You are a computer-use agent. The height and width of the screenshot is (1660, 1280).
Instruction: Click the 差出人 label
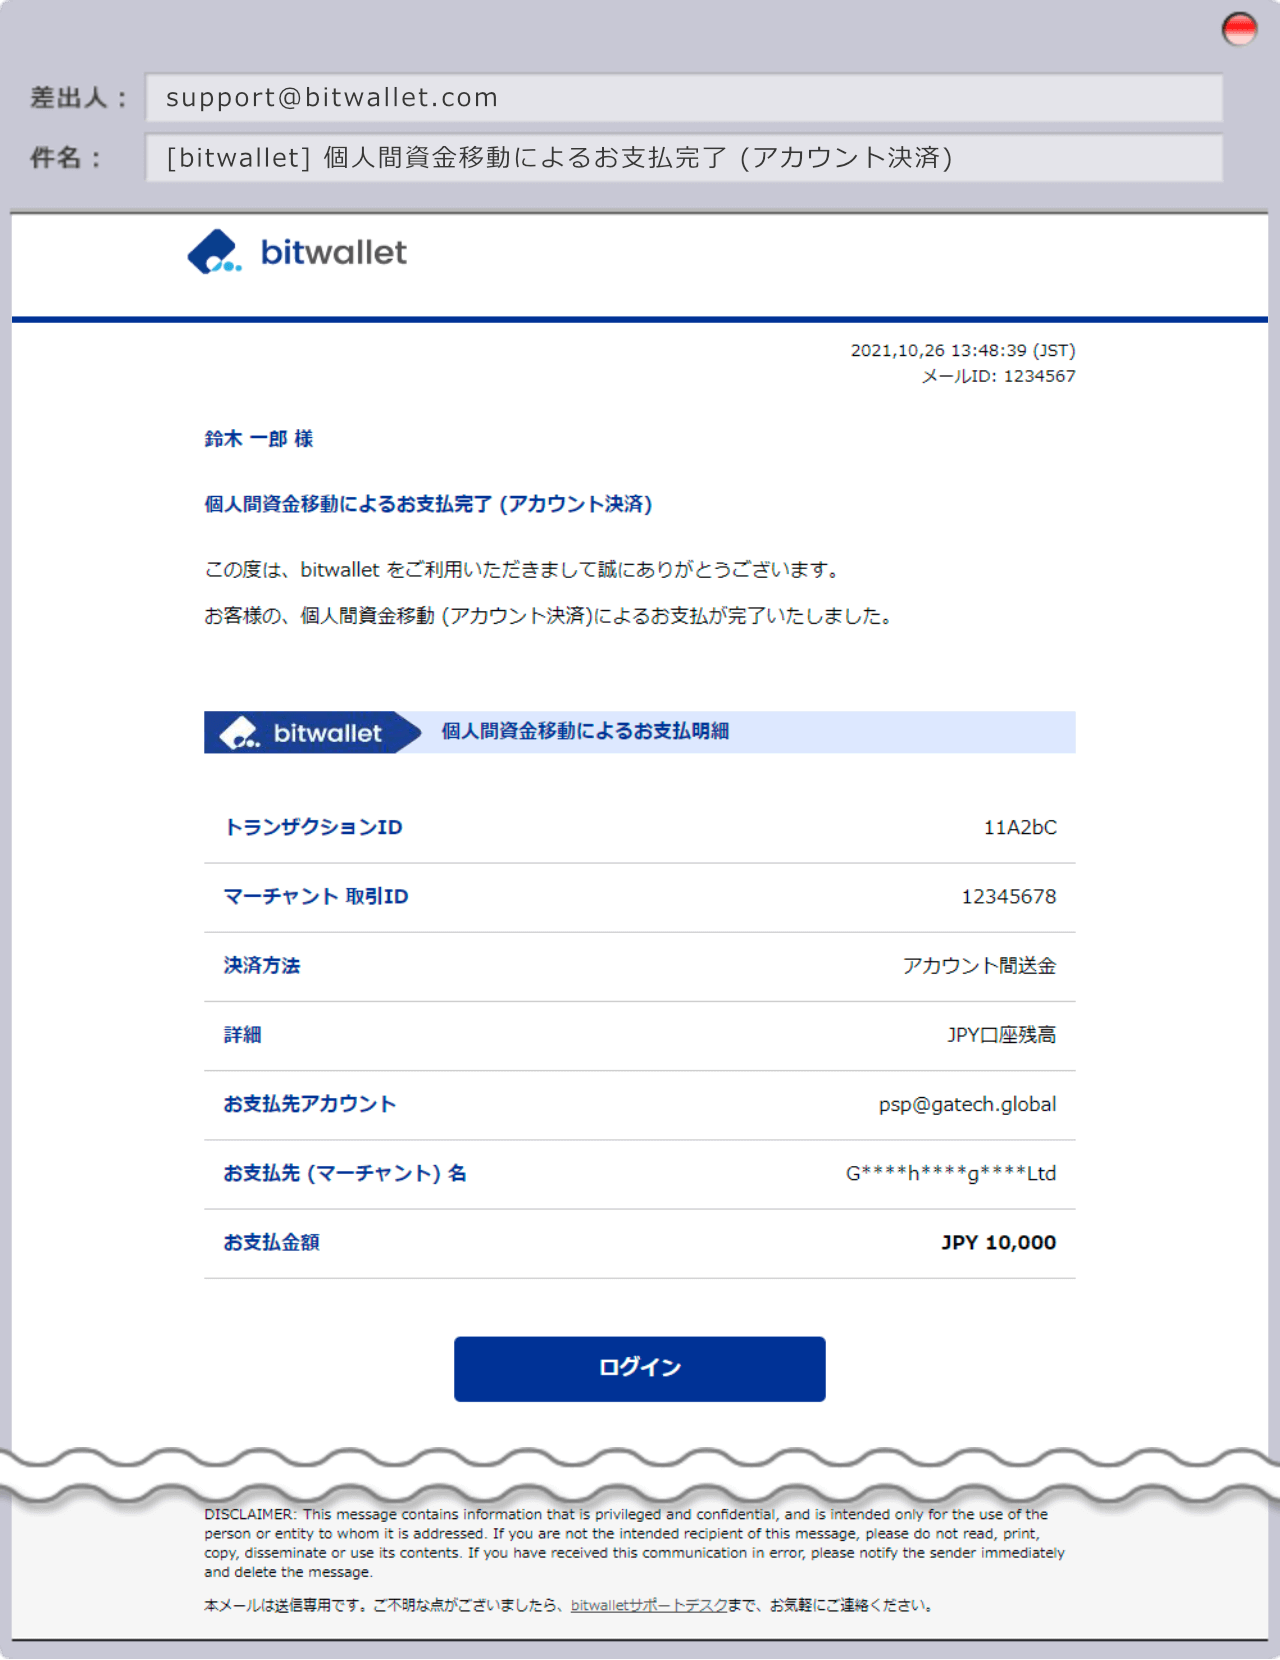point(79,98)
